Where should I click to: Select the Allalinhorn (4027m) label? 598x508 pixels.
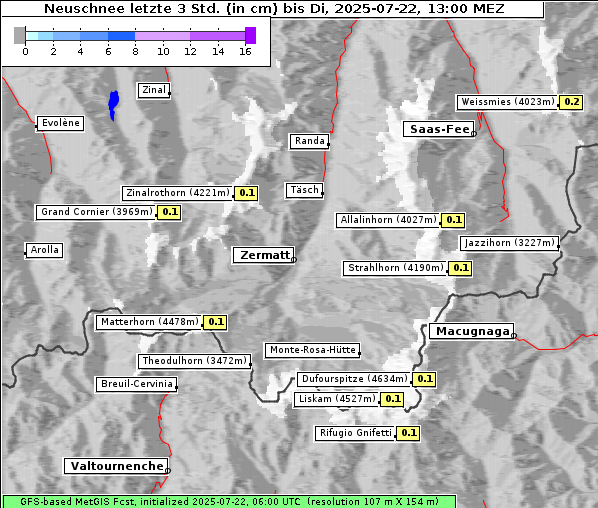tap(388, 220)
